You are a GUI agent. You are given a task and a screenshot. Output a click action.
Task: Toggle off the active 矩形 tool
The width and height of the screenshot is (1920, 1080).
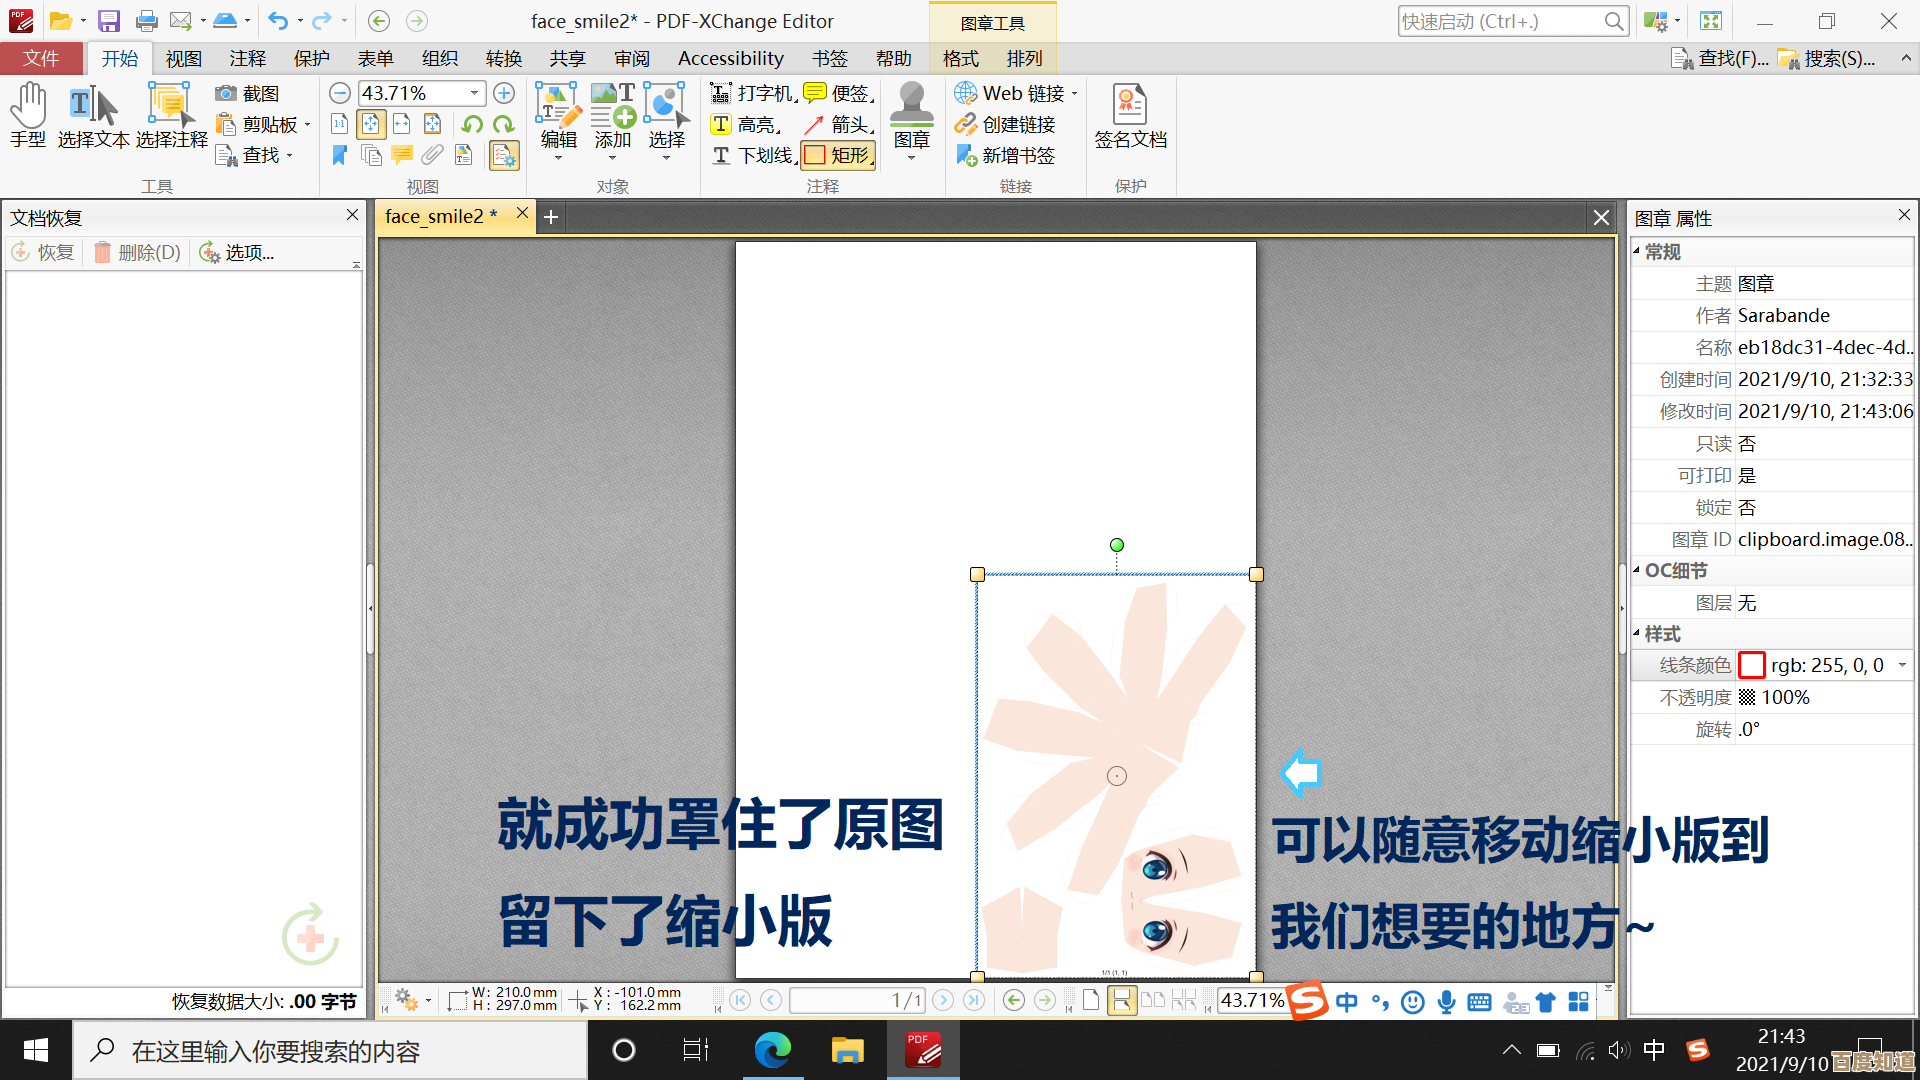point(838,155)
